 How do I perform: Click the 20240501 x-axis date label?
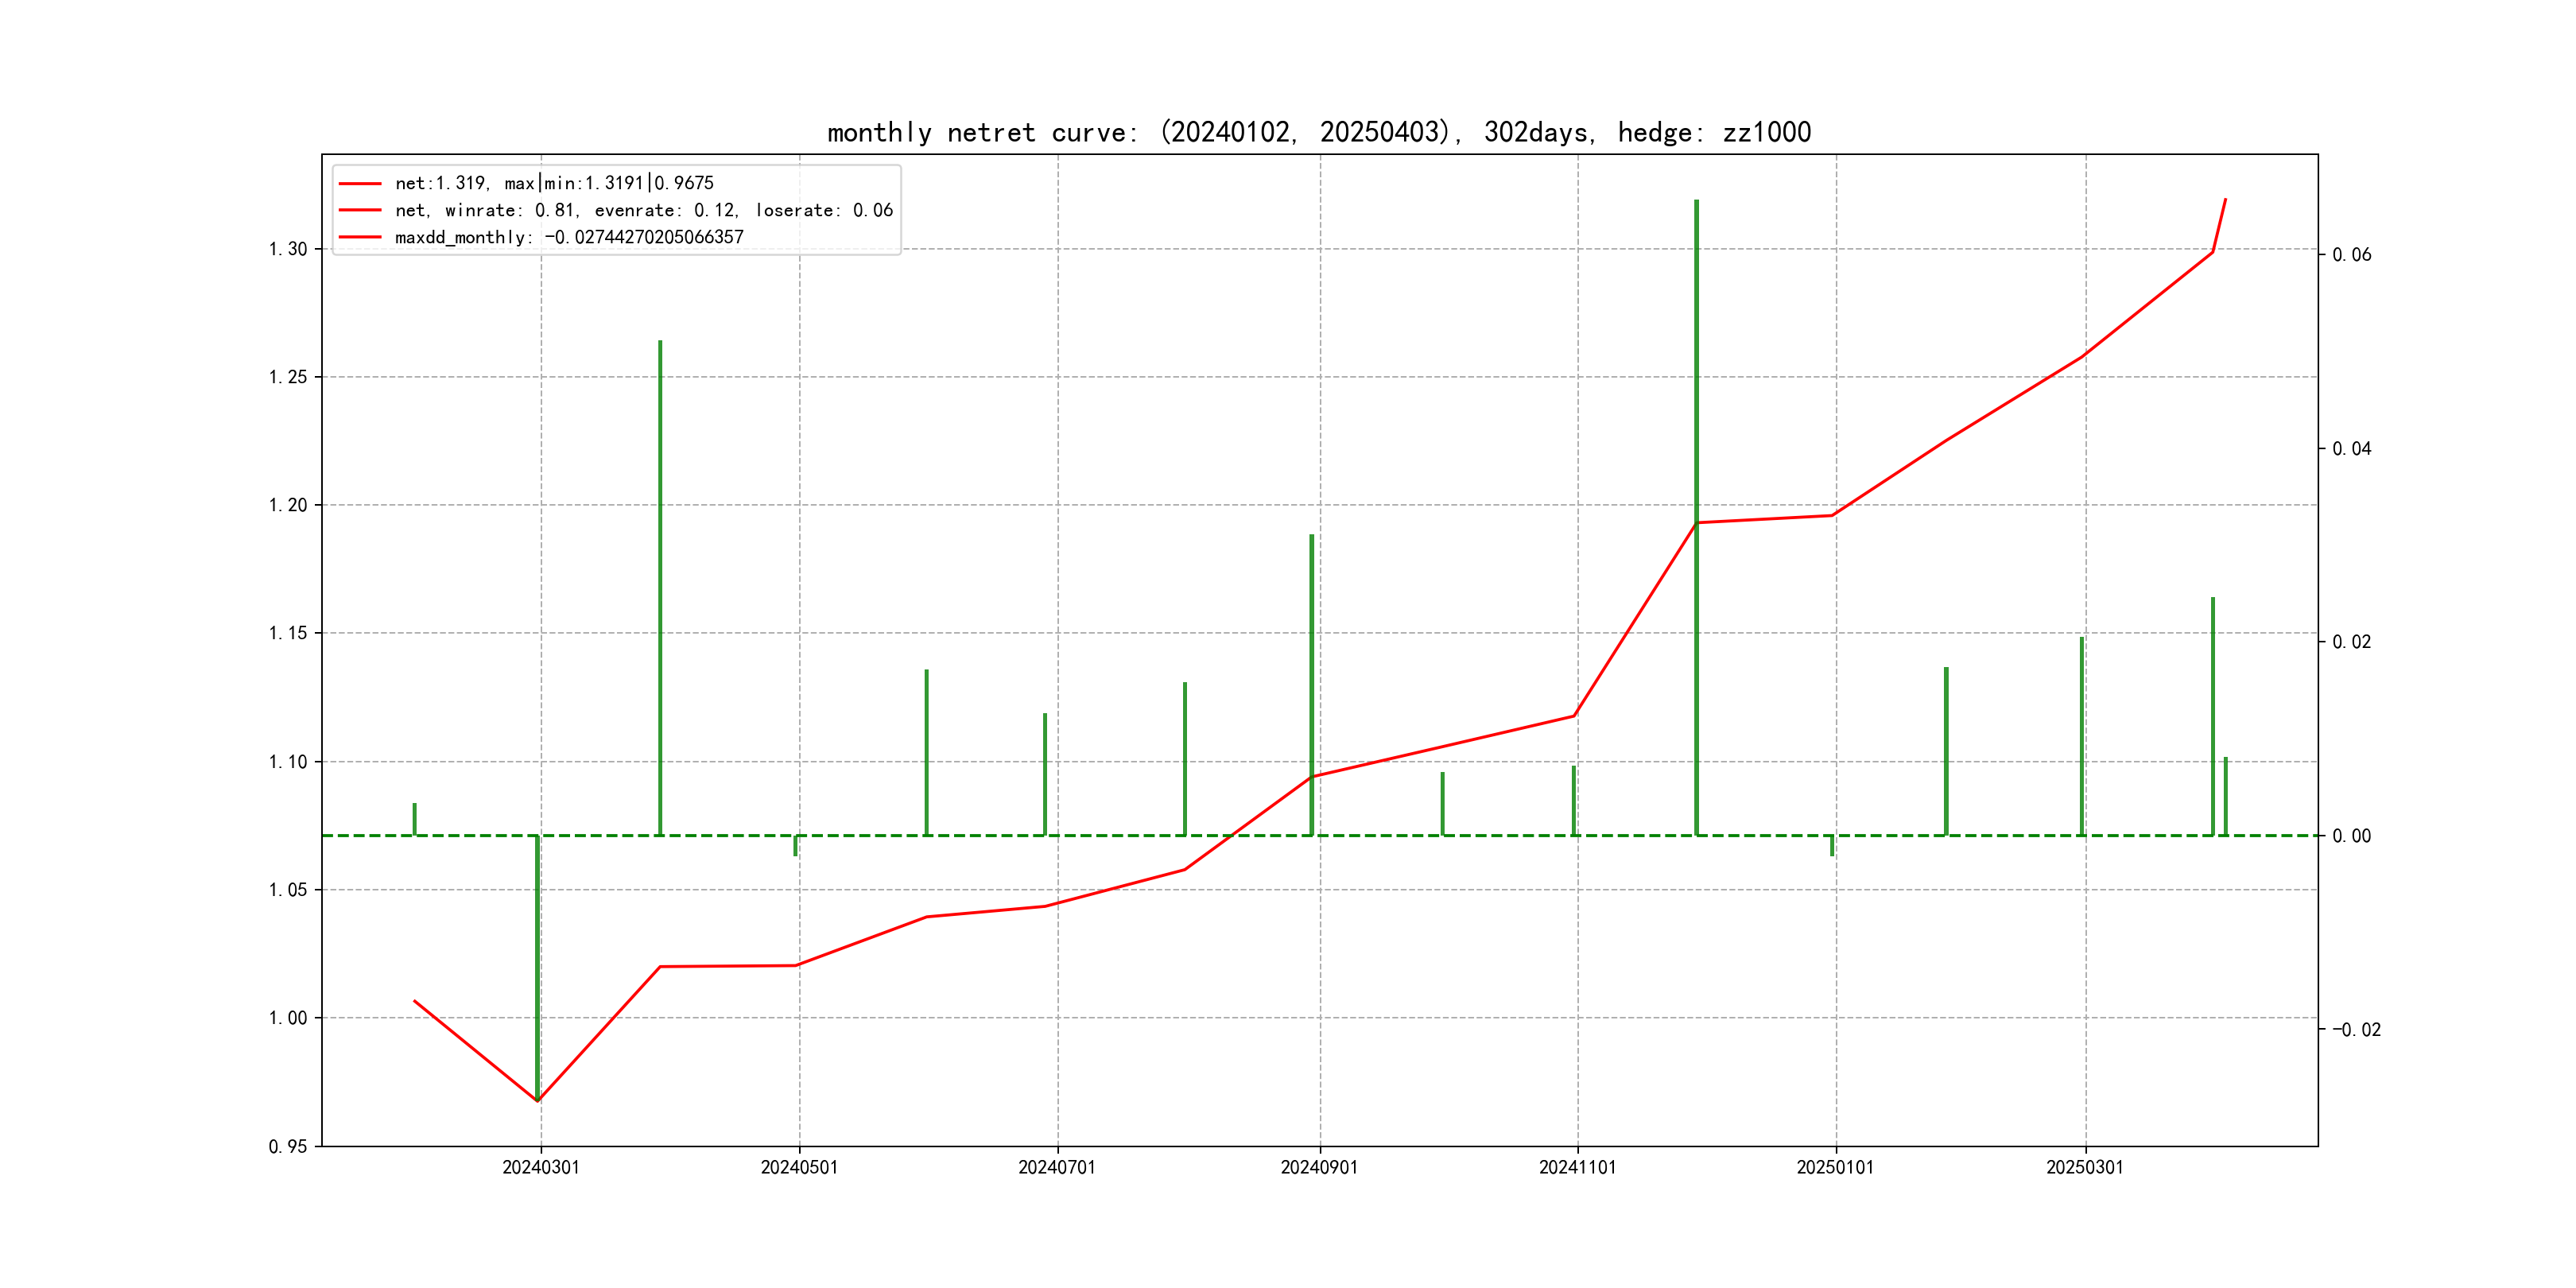tap(799, 1167)
